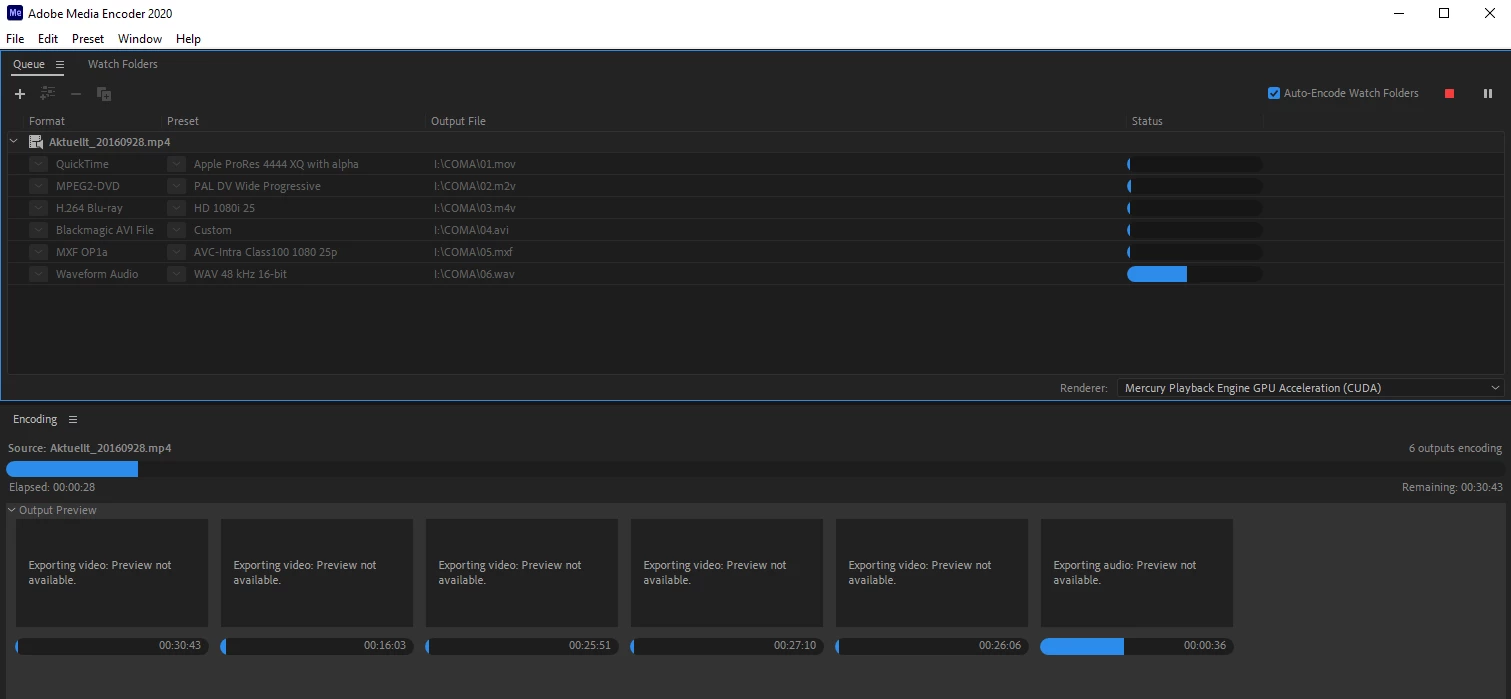Click the progress bar showing 00:27:10
Image resolution: width=1511 pixels, height=699 pixels.
pos(726,646)
